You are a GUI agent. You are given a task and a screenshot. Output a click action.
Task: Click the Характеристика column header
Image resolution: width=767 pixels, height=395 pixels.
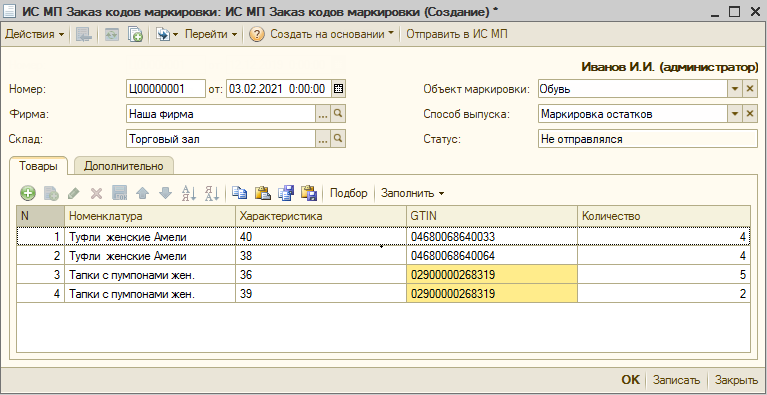coord(321,216)
